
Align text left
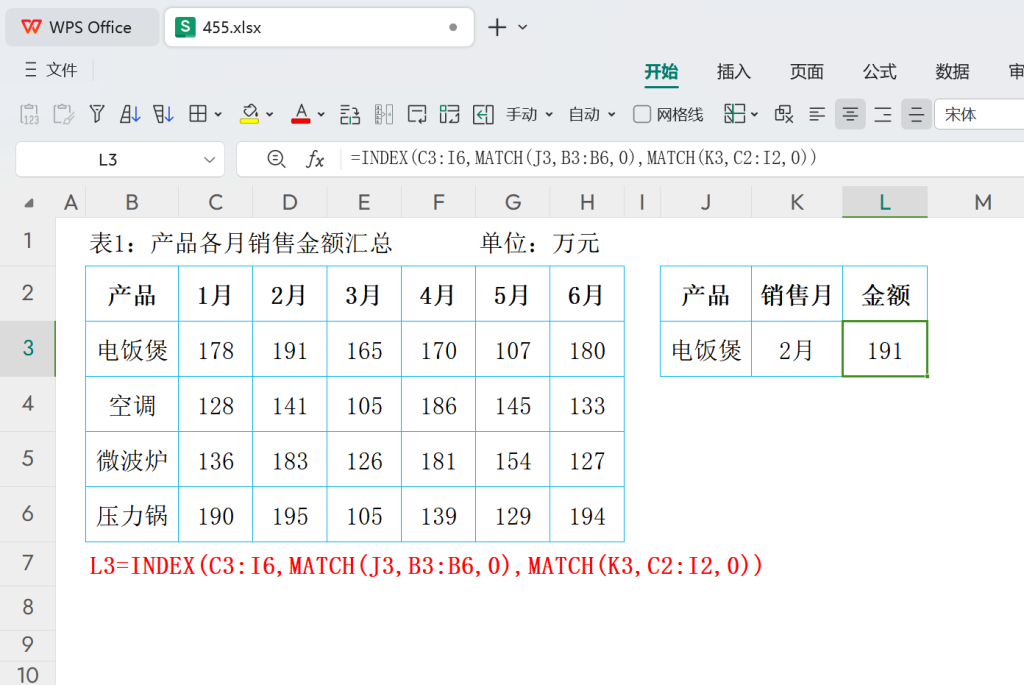817,115
